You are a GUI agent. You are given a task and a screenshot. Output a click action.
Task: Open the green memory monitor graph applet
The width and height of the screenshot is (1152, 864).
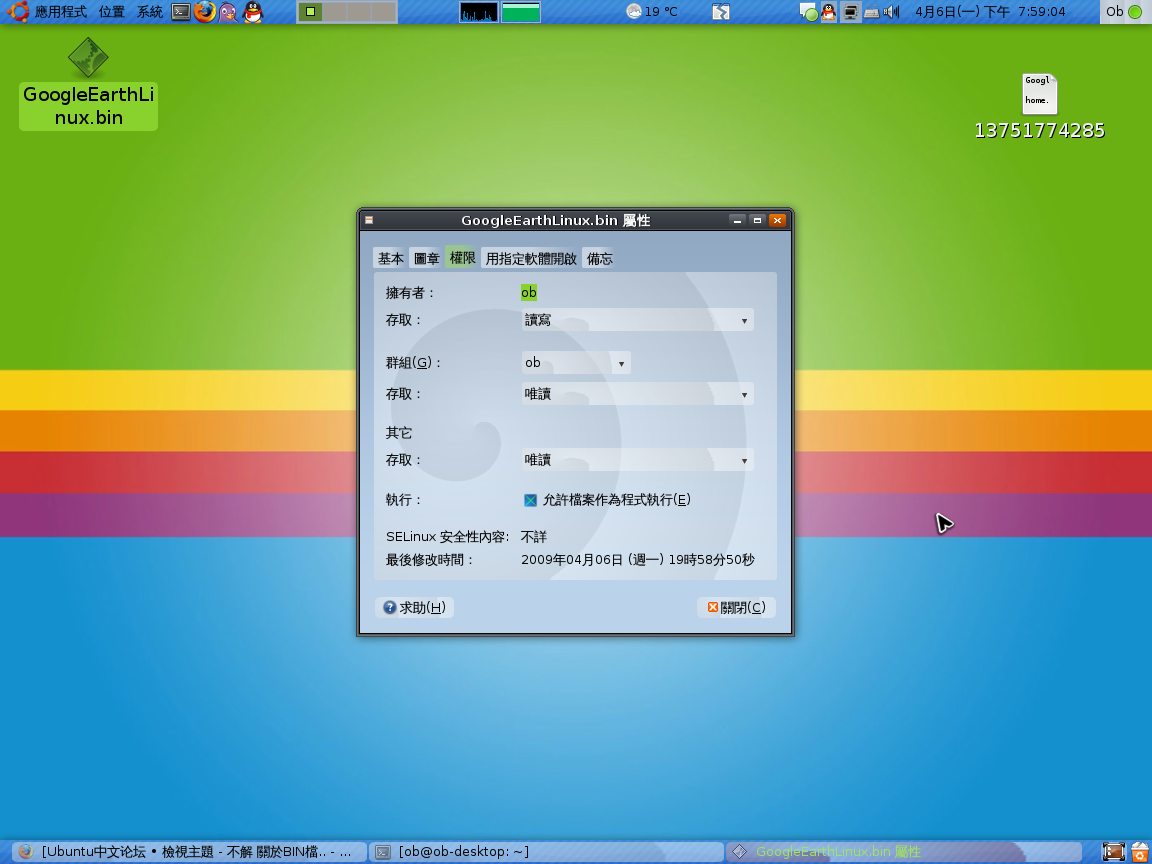click(x=521, y=12)
